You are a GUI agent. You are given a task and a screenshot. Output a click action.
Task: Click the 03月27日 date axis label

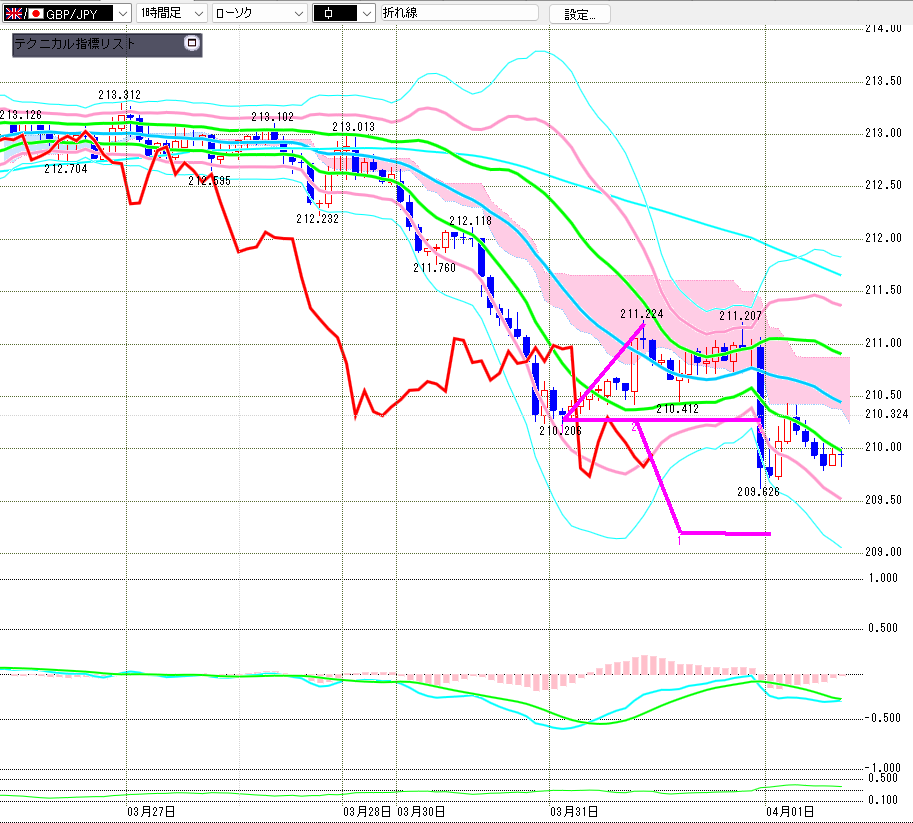(153, 809)
